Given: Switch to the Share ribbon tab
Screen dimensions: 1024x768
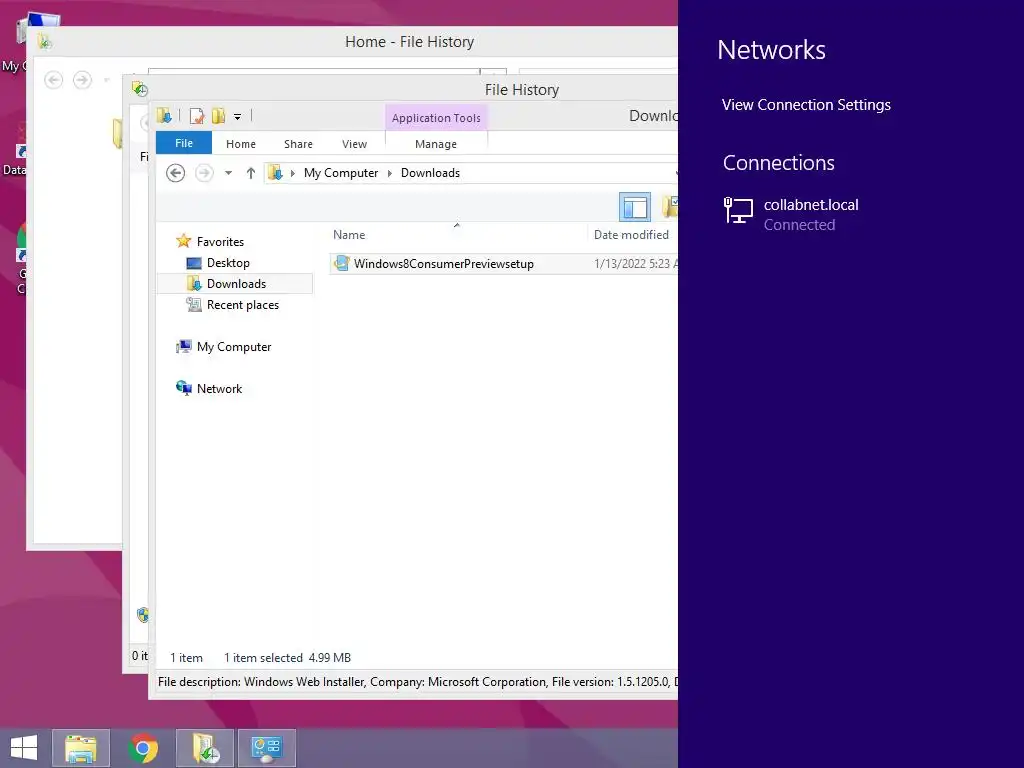Looking at the screenshot, I should 298,144.
